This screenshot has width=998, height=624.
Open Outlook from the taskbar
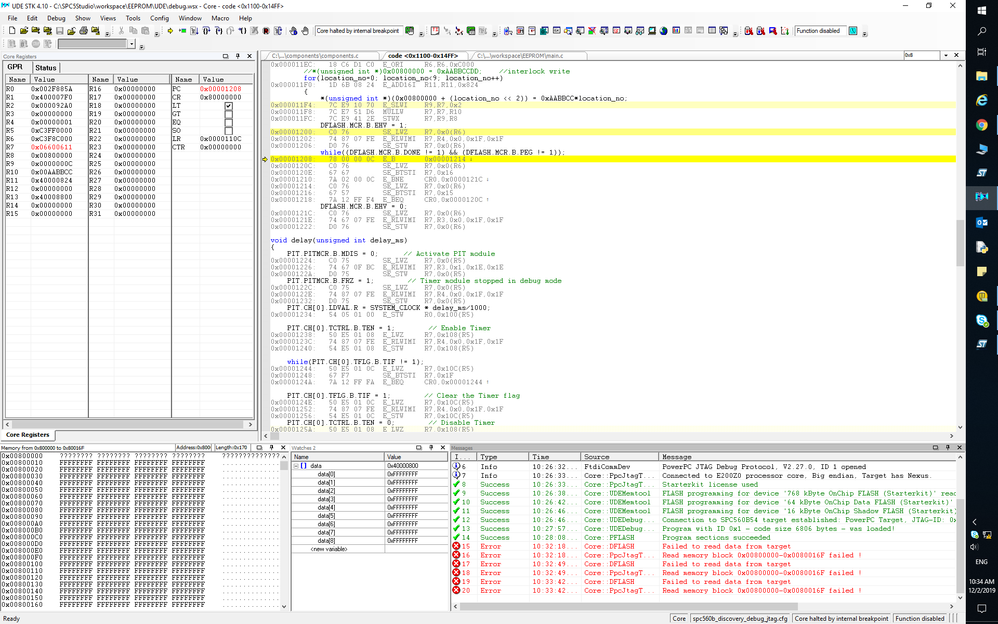(981, 222)
